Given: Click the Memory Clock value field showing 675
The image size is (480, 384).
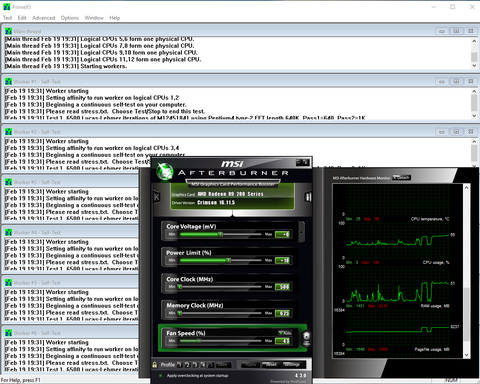Looking at the screenshot, I should [x=283, y=313].
